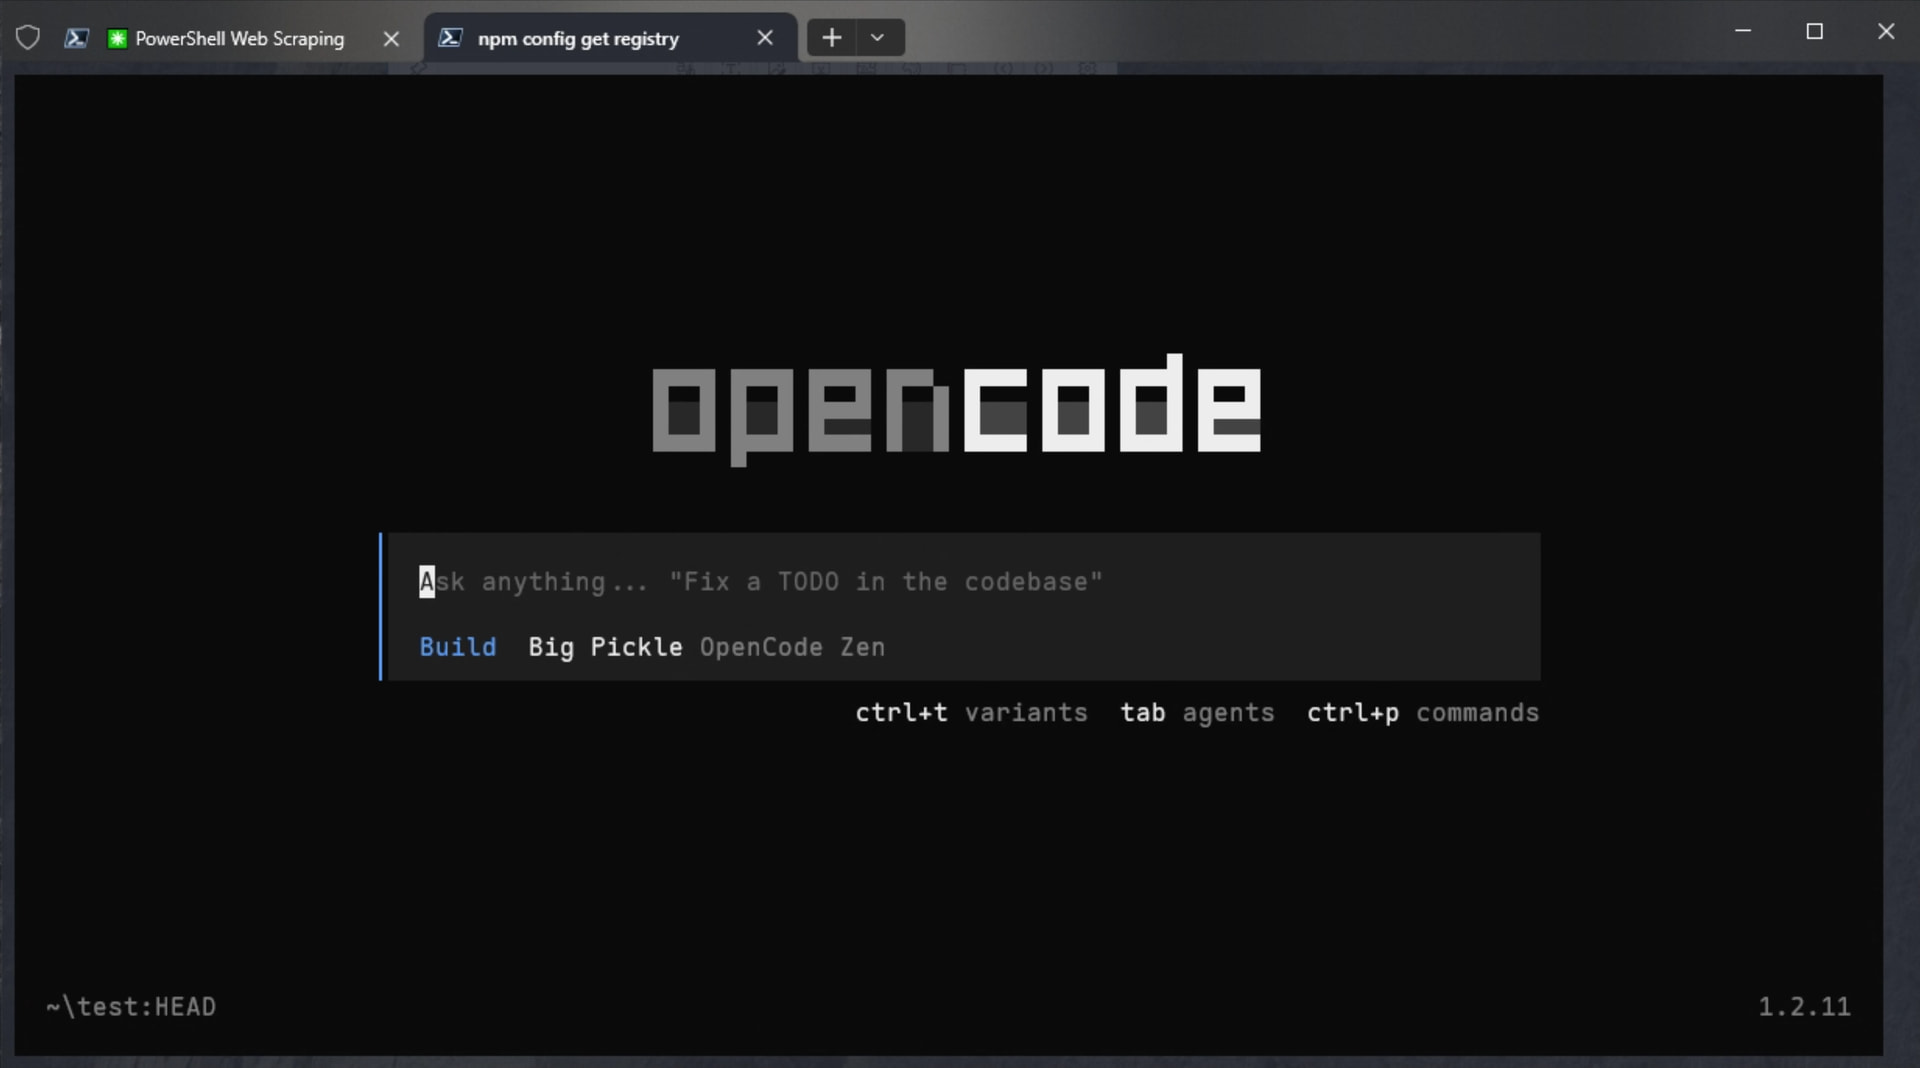1920x1068 pixels.
Task: Click the ctrl+p commands hint
Action: pyautogui.click(x=1423, y=713)
